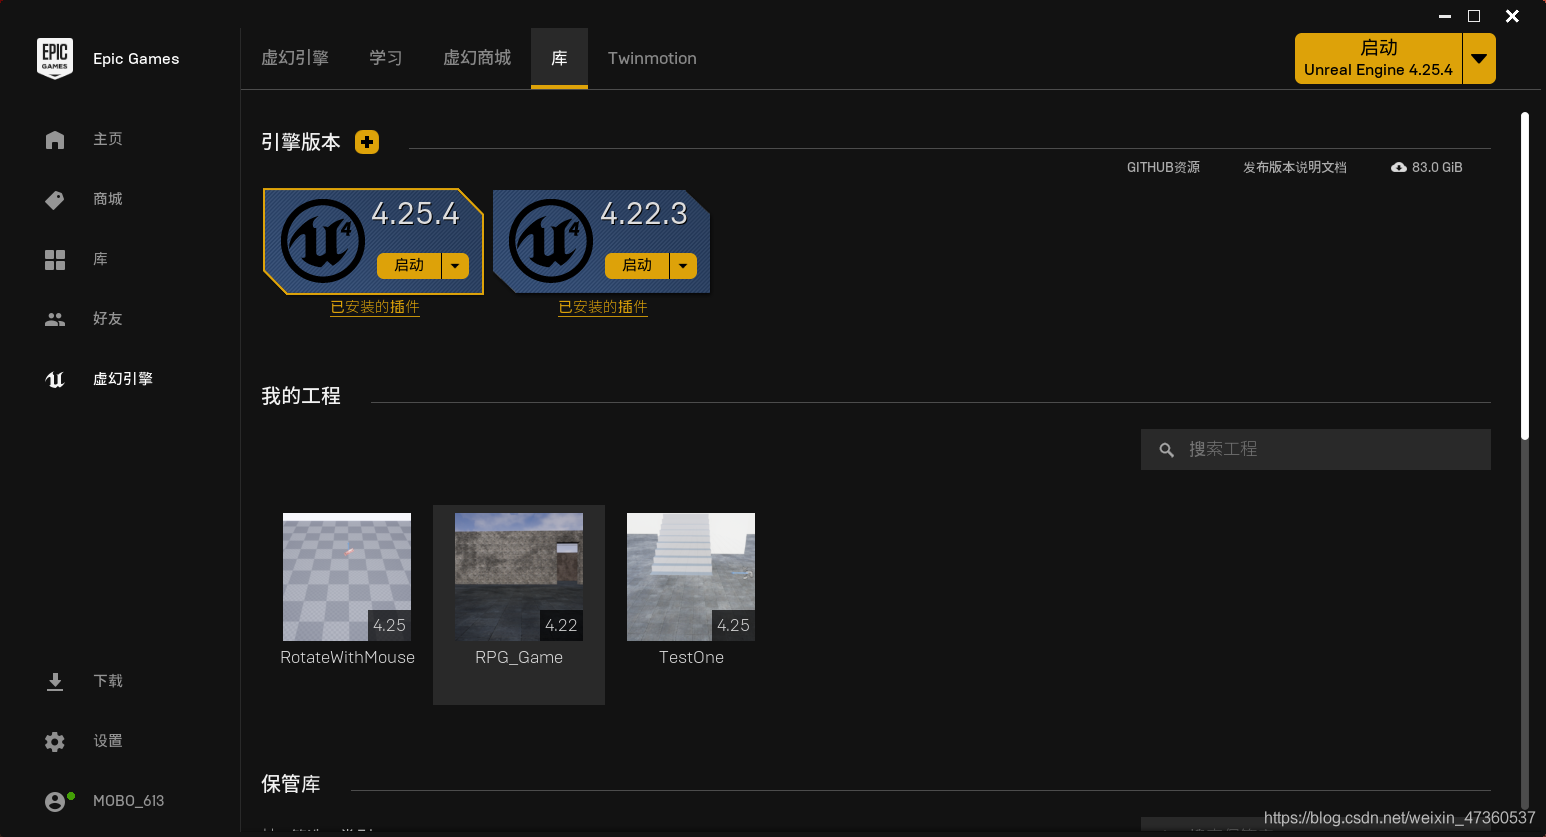Select the 库 top tab
This screenshot has width=1546, height=837.
pos(559,58)
